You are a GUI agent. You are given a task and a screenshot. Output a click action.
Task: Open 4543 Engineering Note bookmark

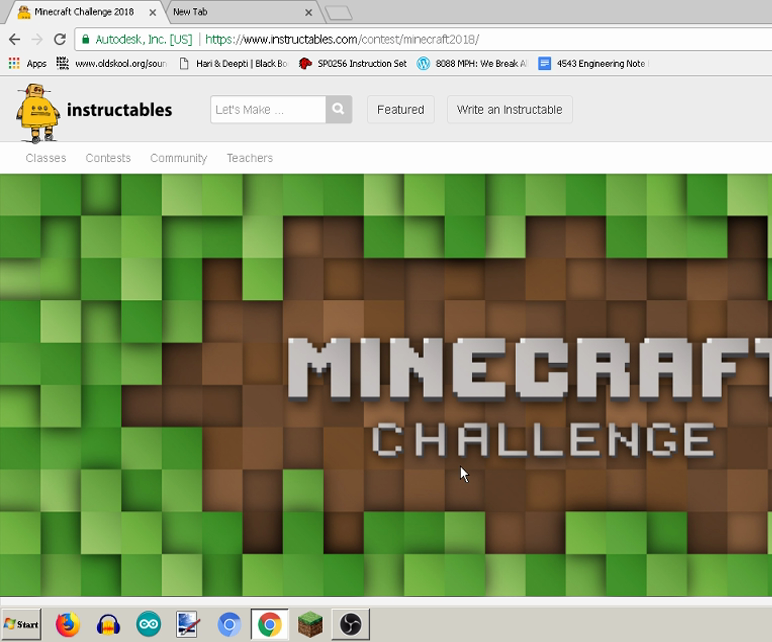[593, 64]
